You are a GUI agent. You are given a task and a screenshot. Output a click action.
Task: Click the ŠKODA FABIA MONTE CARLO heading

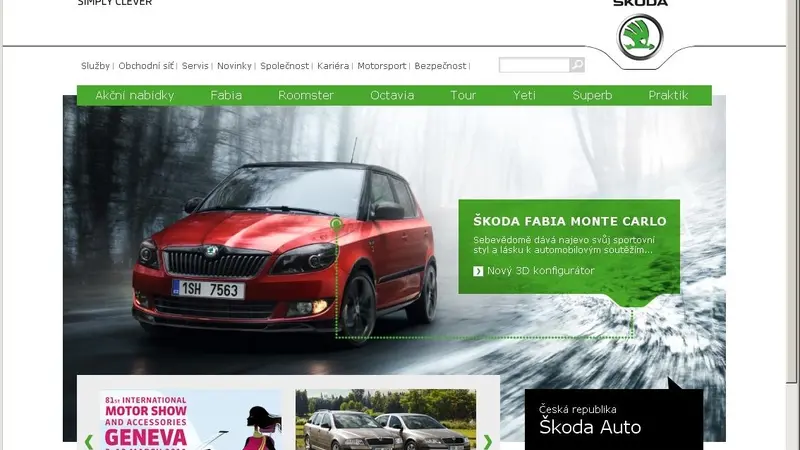569,221
